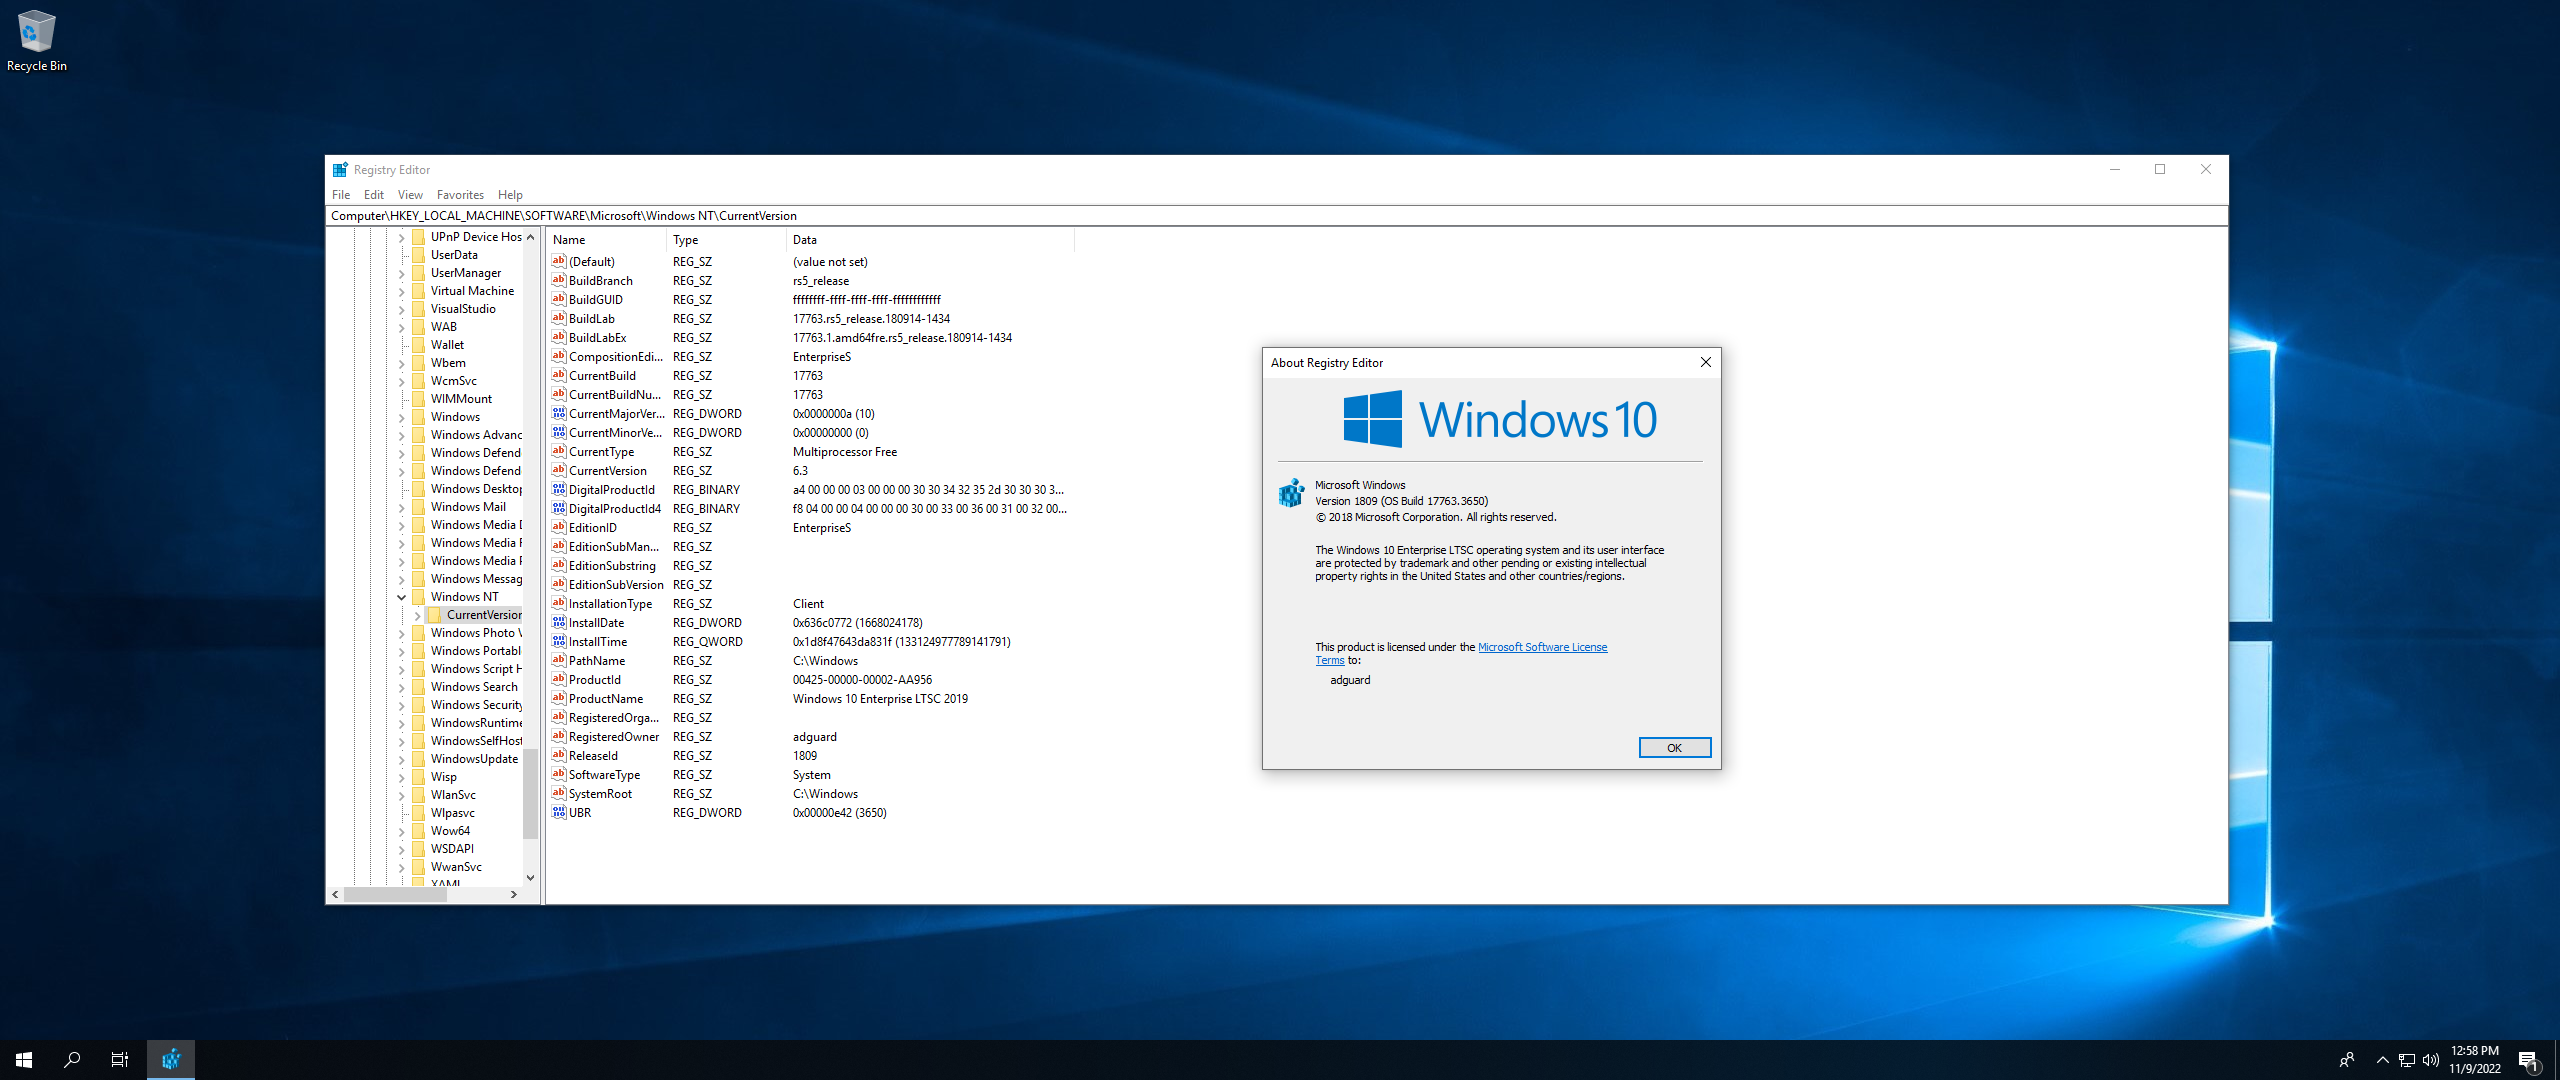Image resolution: width=2560 pixels, height=1080 pixels.
Task: Select the Wallet key folder icon
Action: (419, 345)
